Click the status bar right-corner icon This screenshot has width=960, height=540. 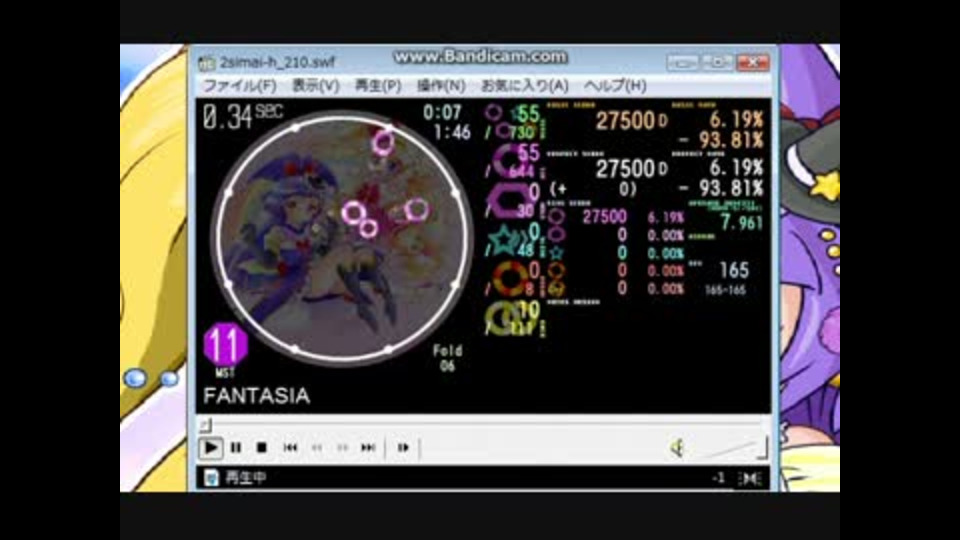pyautogui.click(x=750, y=478)
